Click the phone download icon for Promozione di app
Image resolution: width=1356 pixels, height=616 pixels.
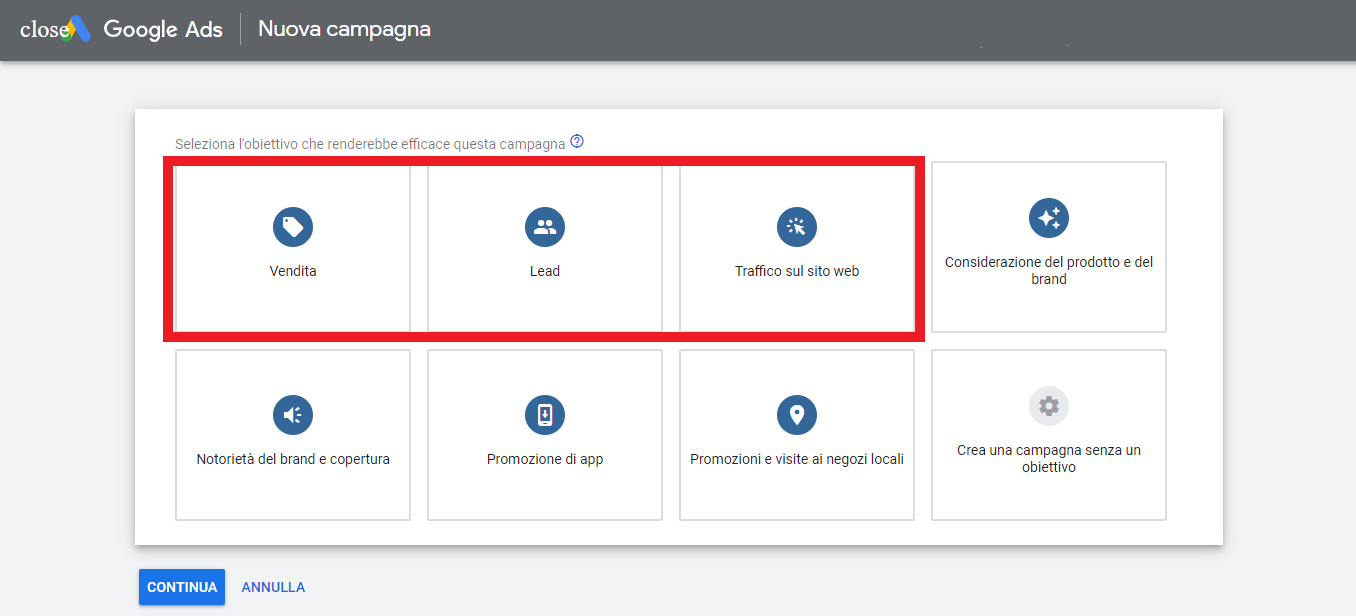pyautogui.click(x=545, y=415)
